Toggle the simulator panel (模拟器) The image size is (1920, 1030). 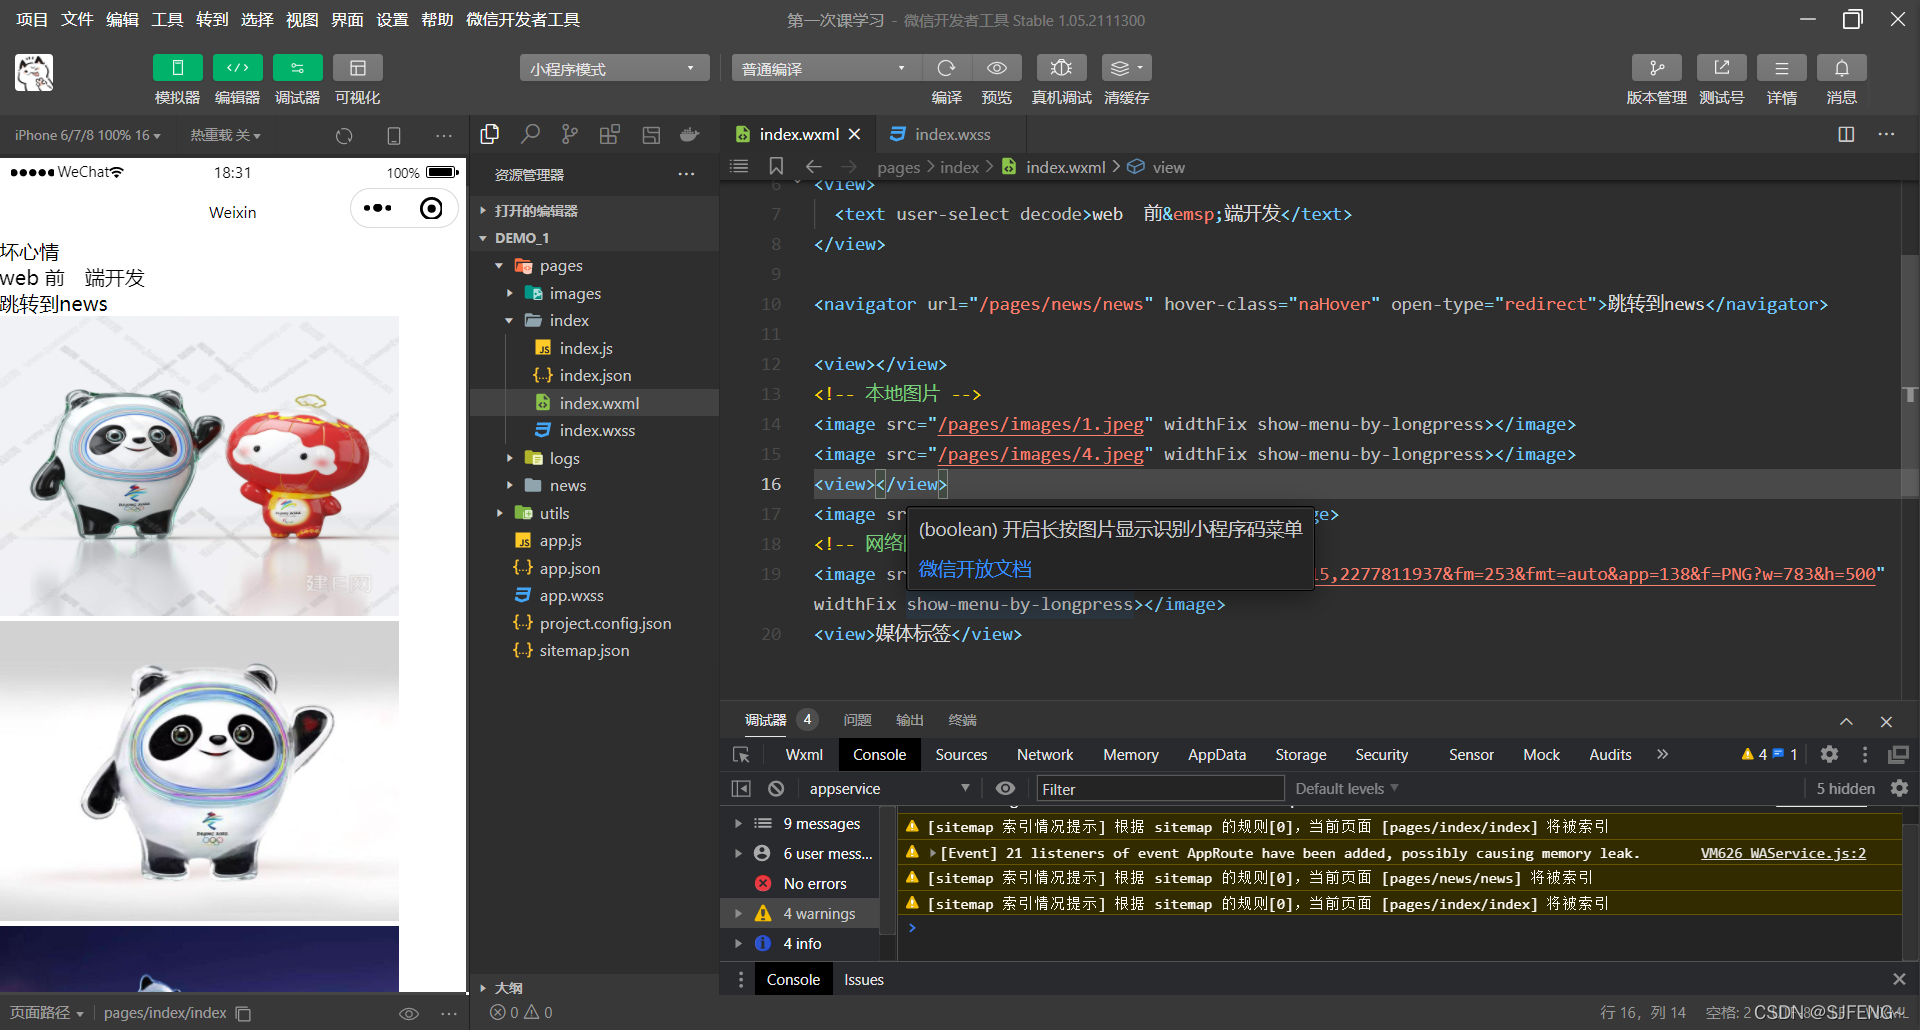(177, 68)
